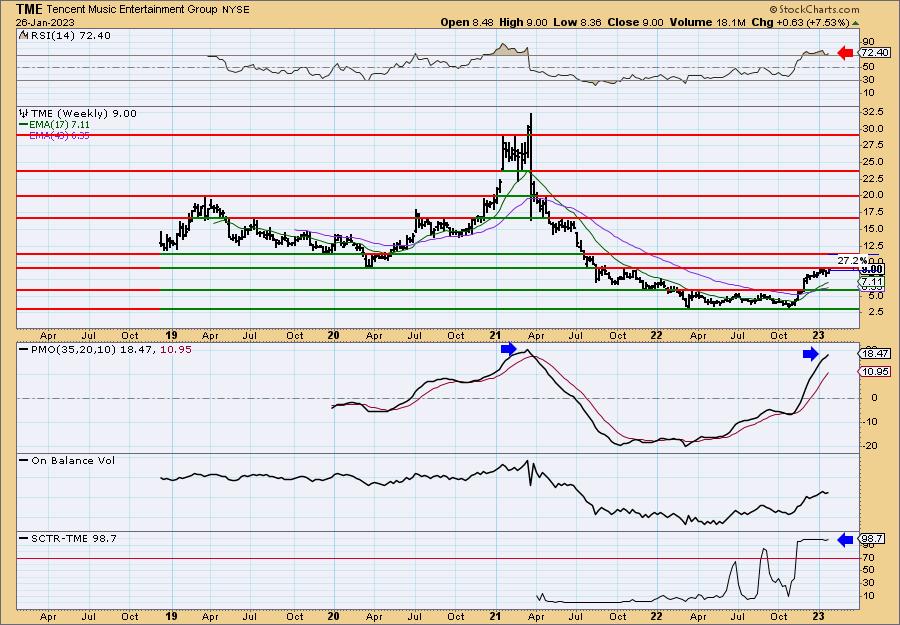
Task: Click the green up-triangle change indicator
Action: (855, 23)
